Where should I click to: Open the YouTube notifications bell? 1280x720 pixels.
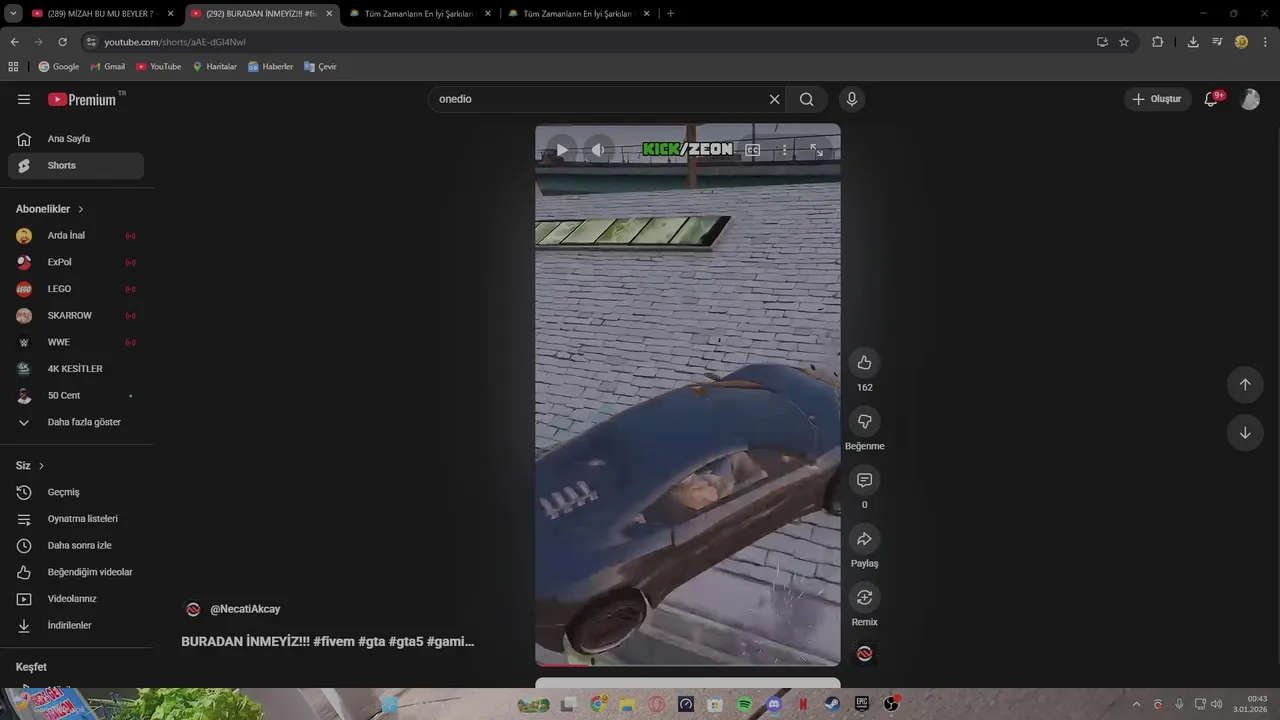(1211, 99)
